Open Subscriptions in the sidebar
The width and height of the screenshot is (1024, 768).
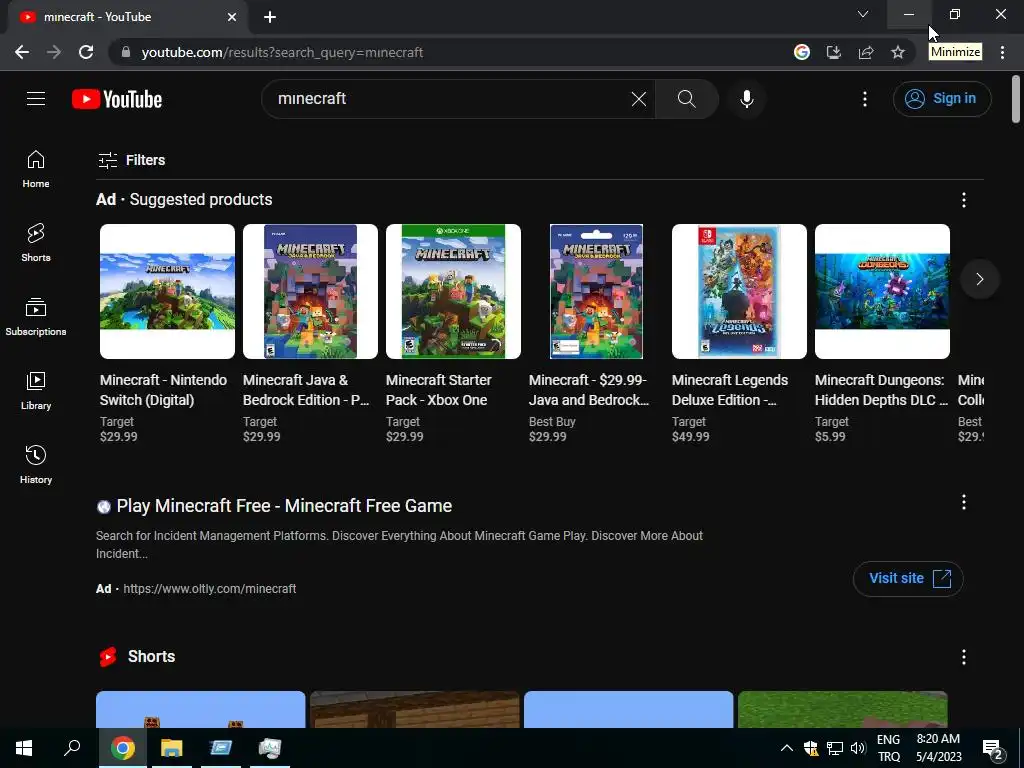click(x=36, y=317)
